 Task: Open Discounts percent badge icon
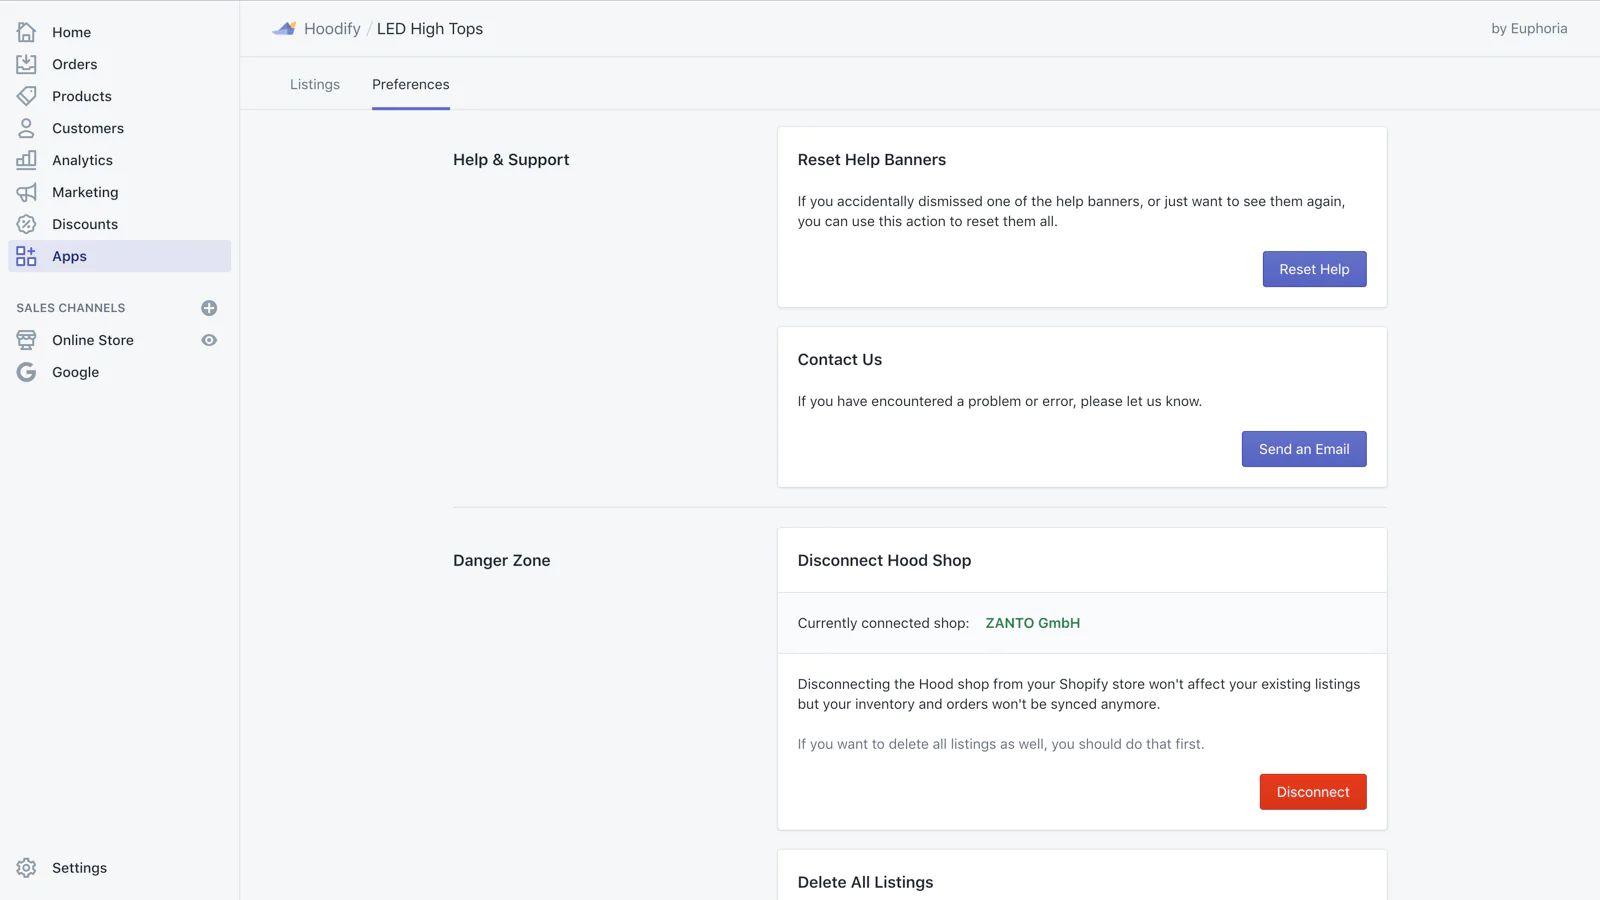pyautogui.click(x=26, y=224)
